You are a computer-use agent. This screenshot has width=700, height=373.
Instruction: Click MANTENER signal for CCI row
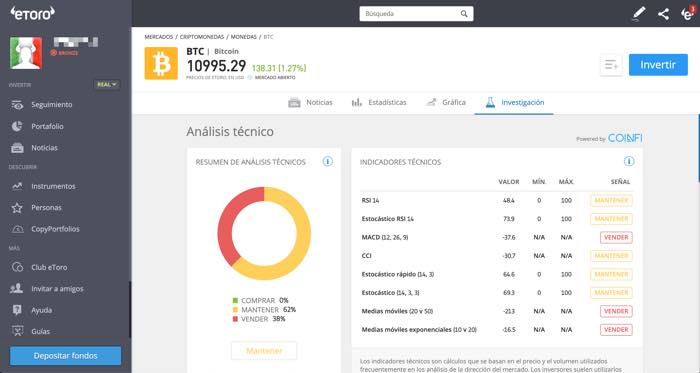[x=611, y=256]
